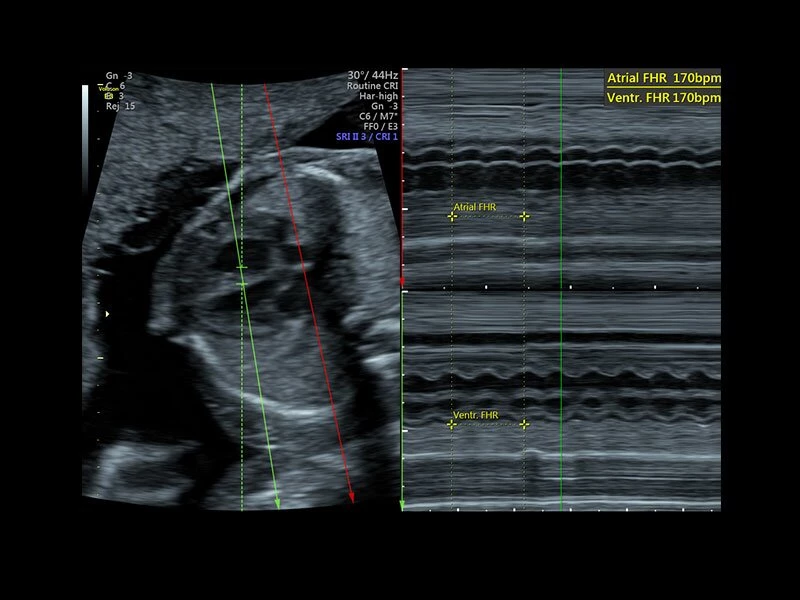Select the left Ventr. FHR caliper cross
800x600 pixels.
pos(452,424)
